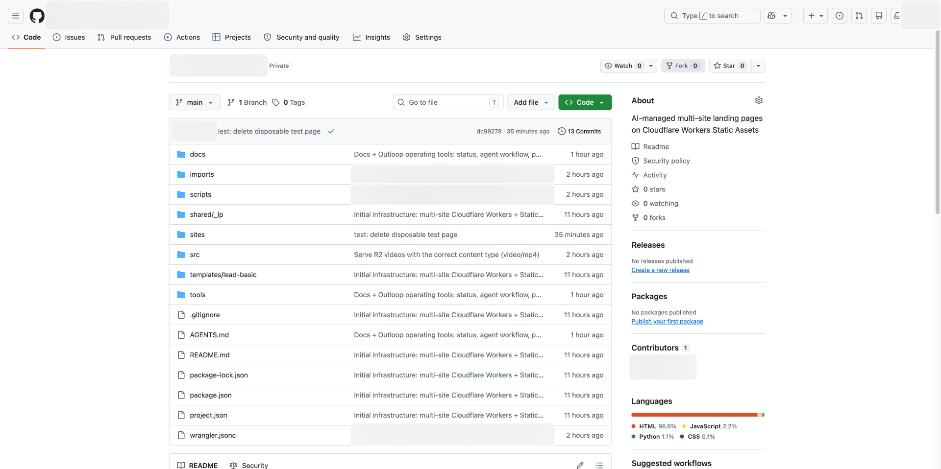The width and height of the screenshot is (941, 469).
Task: Edit repository details gear icon in About
Action: click(759, 100)
